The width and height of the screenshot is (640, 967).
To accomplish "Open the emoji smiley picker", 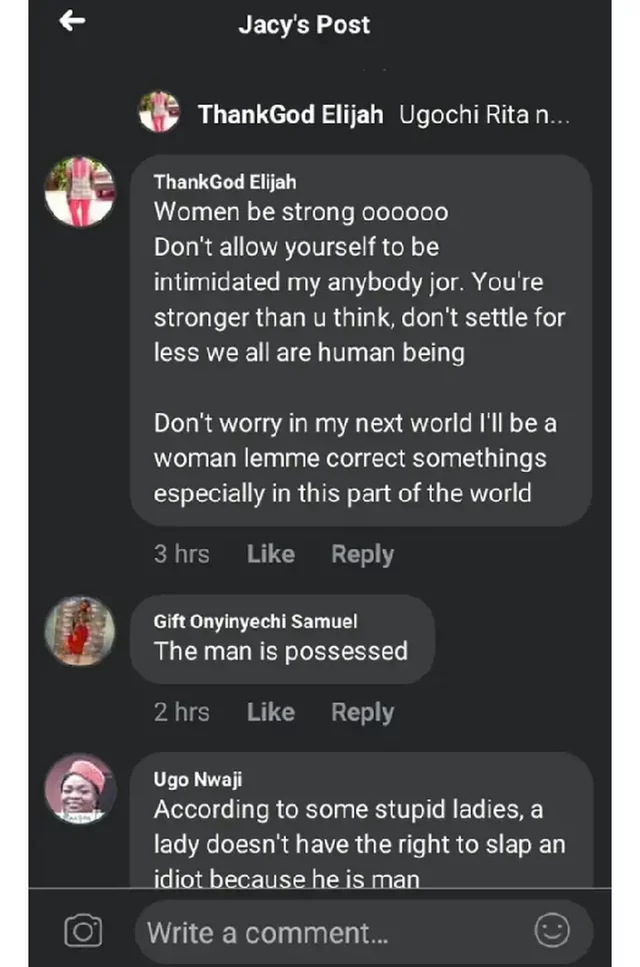I will (552, 930).
